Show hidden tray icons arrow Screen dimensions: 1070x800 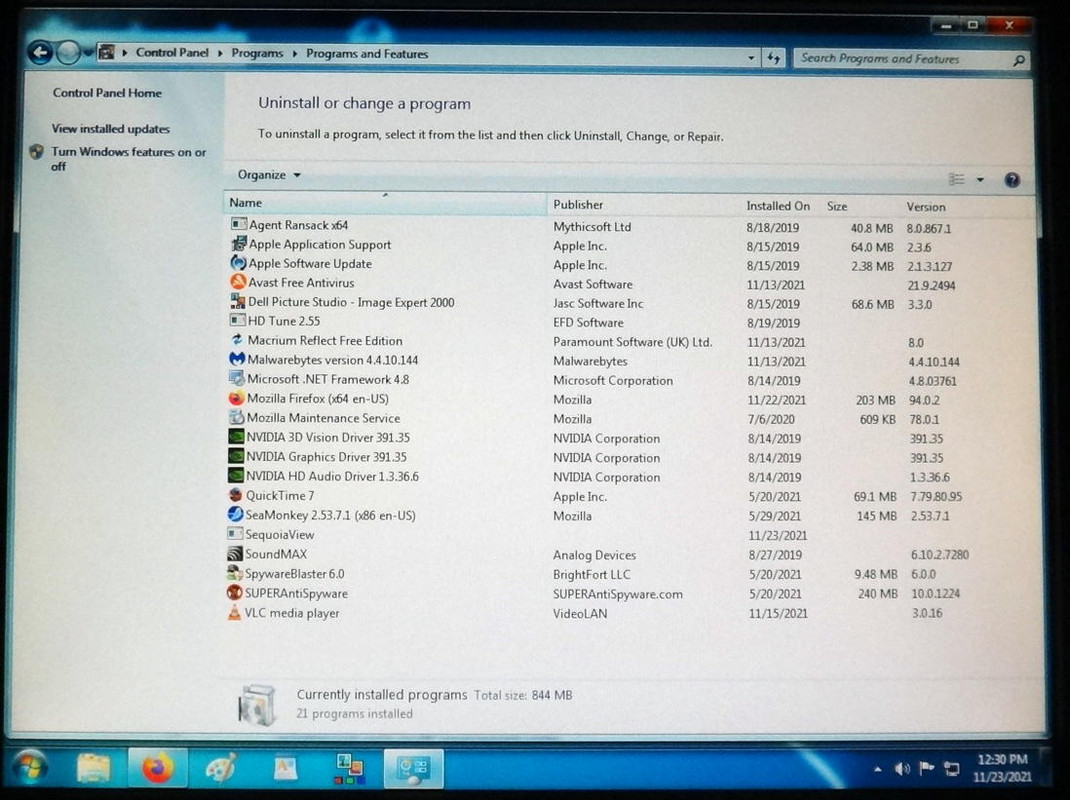click(878, 769)
